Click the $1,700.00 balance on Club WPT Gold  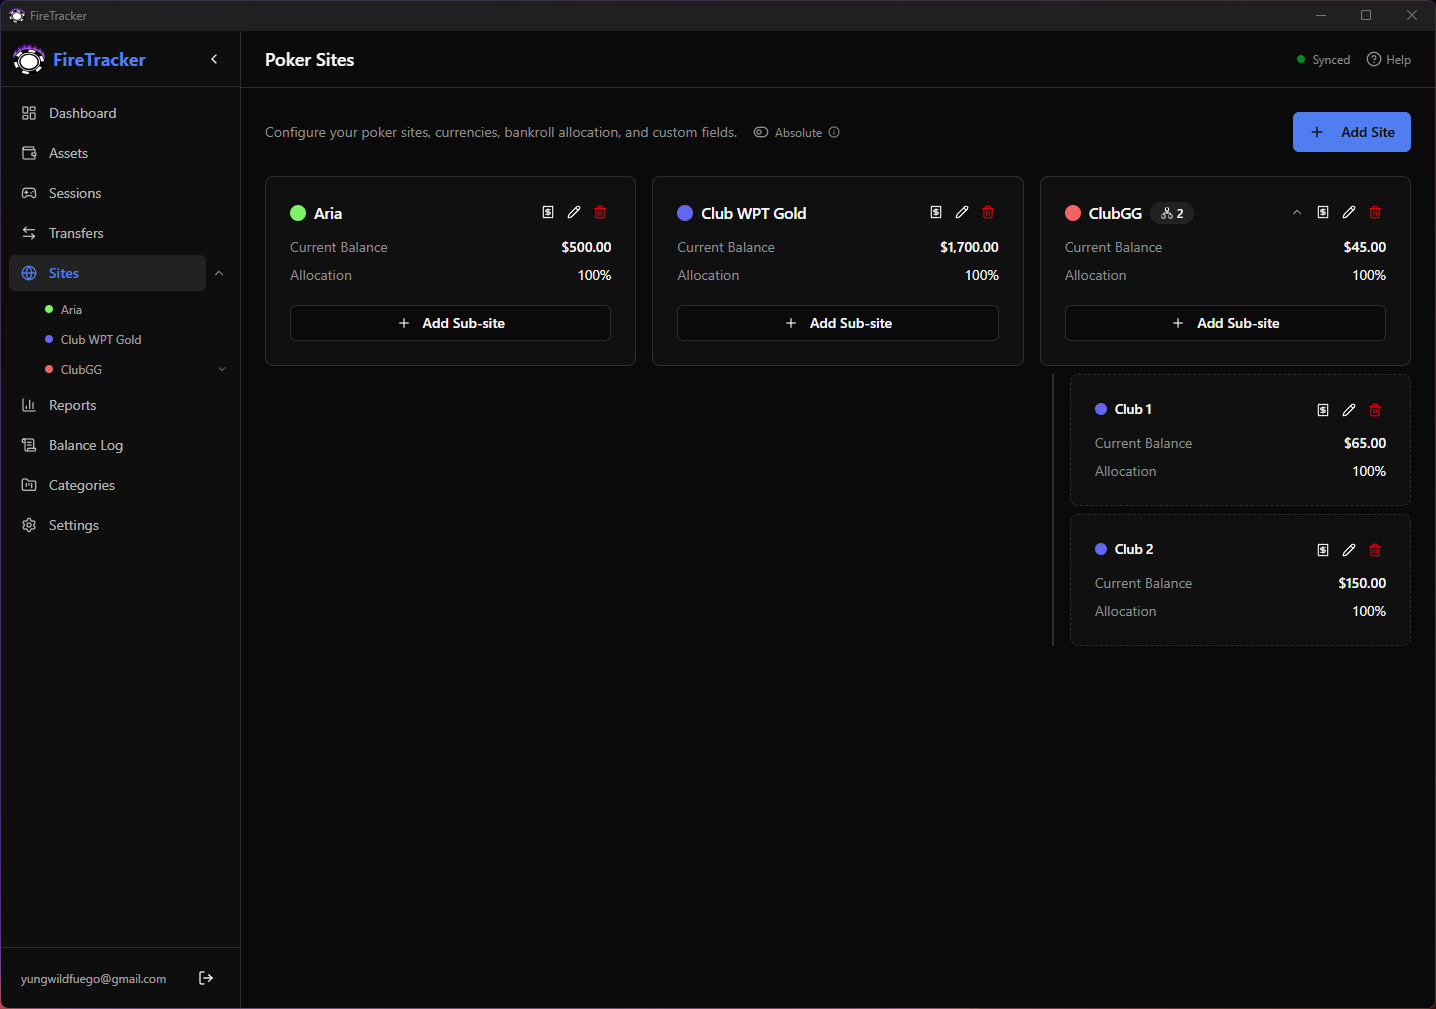click(969, 247)
